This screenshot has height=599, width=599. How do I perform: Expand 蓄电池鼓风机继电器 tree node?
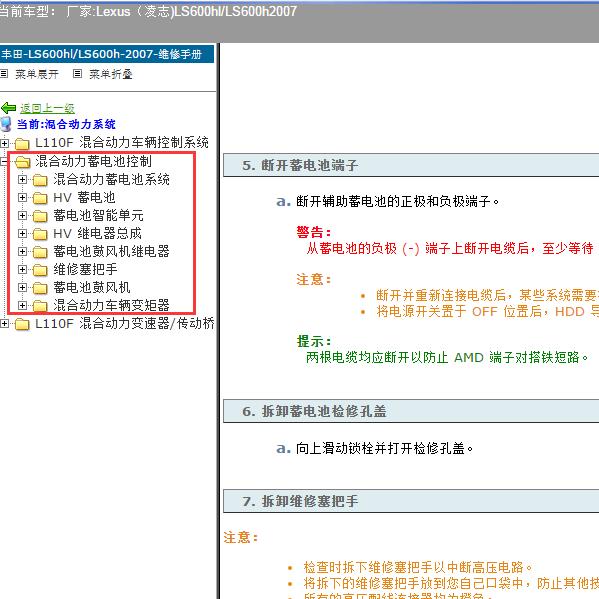(22, 251)
